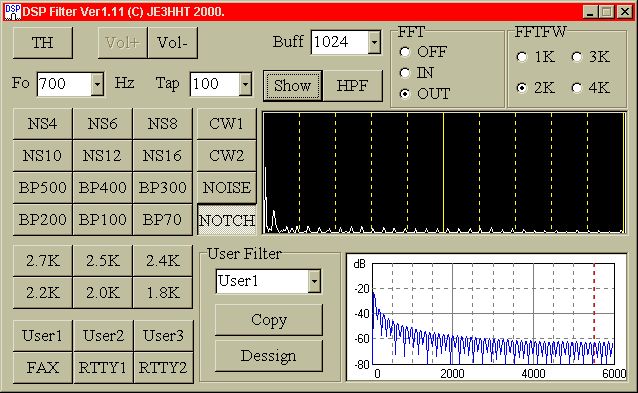This screenshot has height=393, width=638.
Task: Click the FFT spectrum display
Action: pos(444,173)
